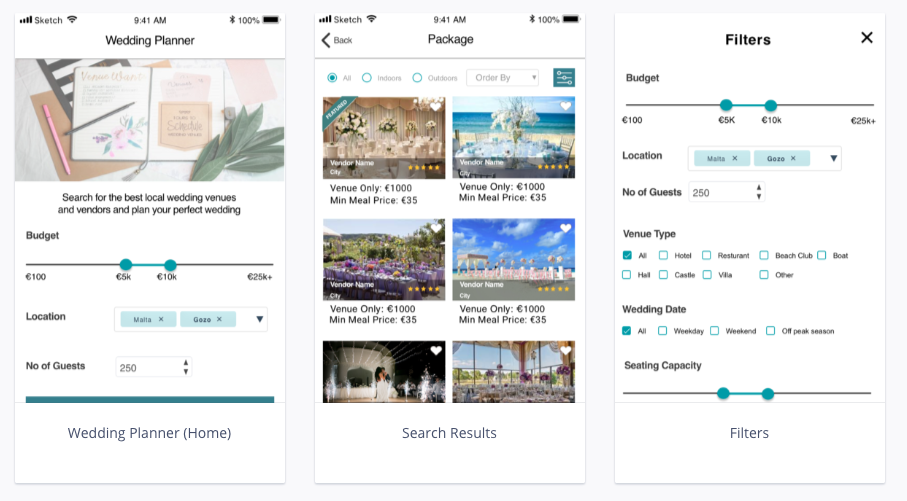This screenshot has width=907, height=501.
Task: Remove Malta tag on the home screen
Action: click(161, 319)
